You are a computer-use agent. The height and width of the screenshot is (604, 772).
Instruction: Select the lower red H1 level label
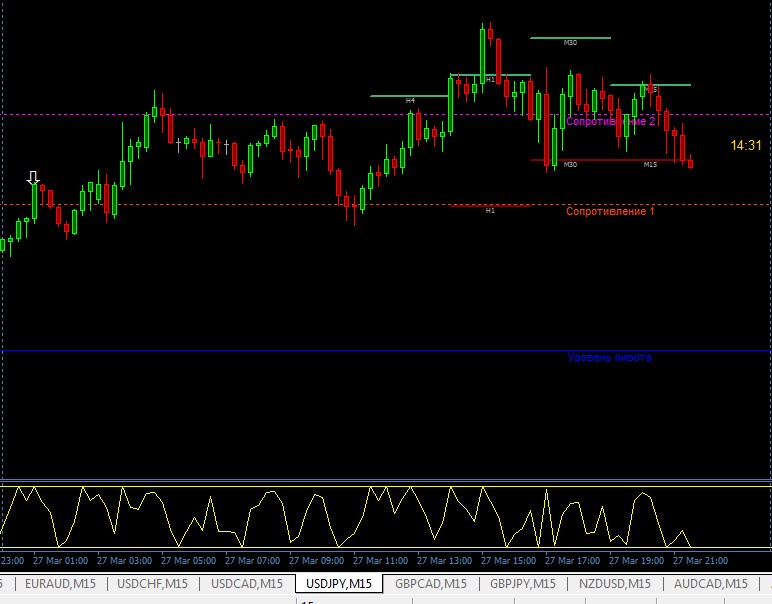[490, 210]
